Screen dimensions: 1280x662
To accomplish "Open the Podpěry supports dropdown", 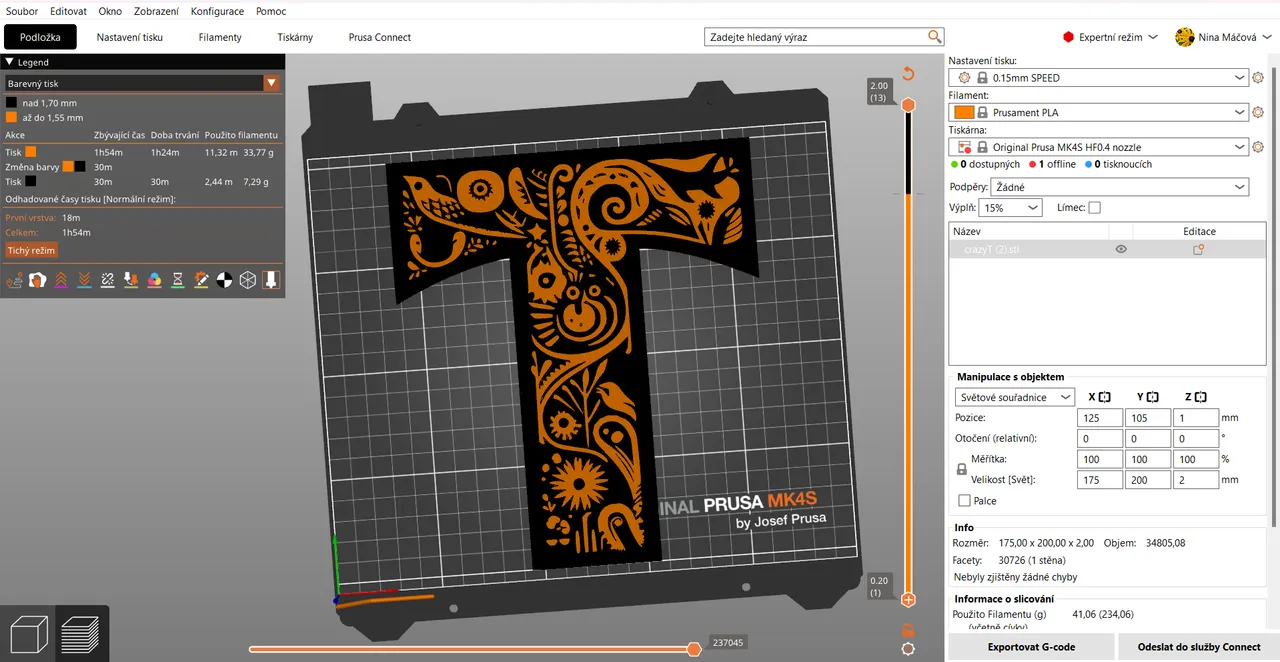I will 1118,187.
